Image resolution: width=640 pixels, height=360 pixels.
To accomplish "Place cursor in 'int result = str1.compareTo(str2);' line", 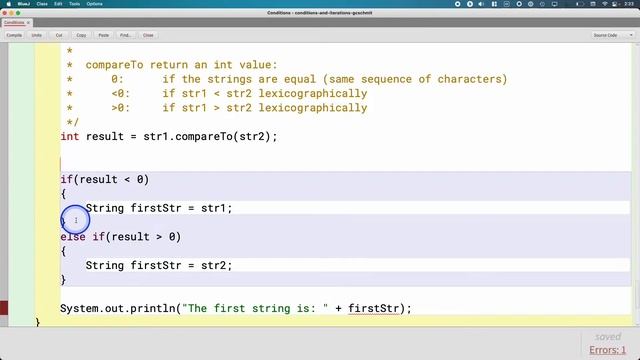I will pyautogui.click(x=169, y=136).
